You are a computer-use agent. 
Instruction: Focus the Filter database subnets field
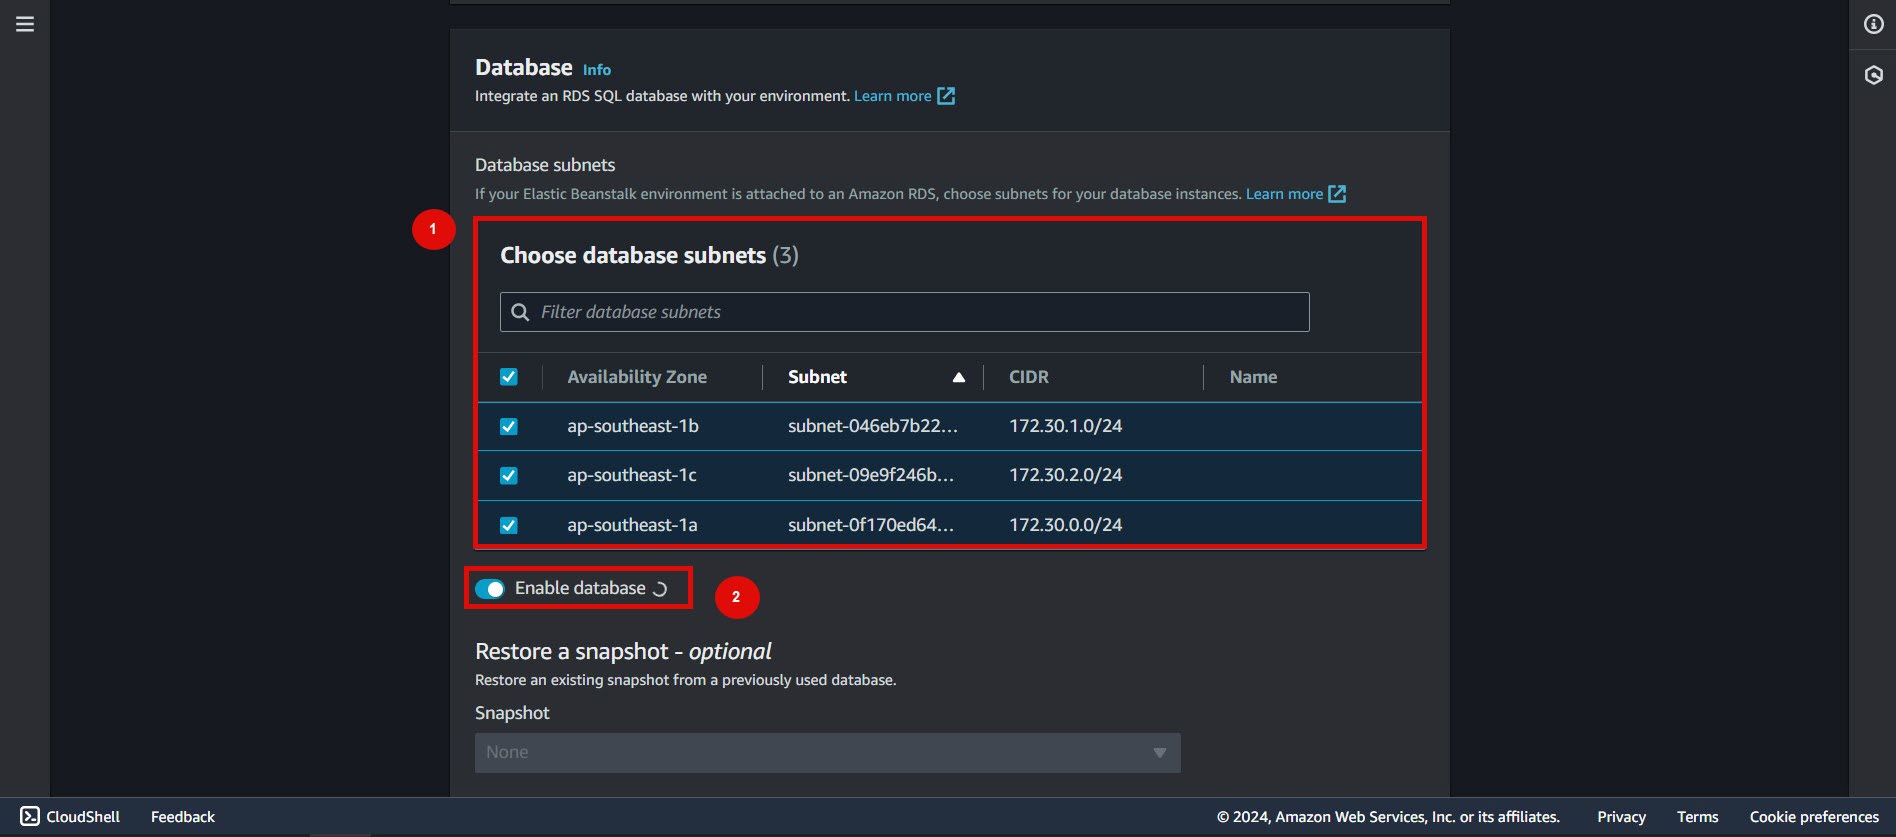point(904,312)
